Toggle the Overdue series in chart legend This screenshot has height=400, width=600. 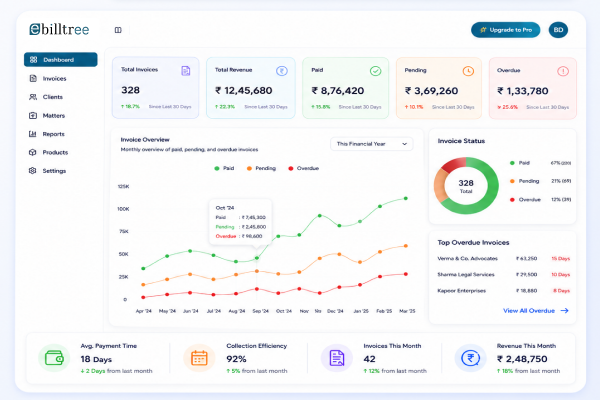coord(303,168)
